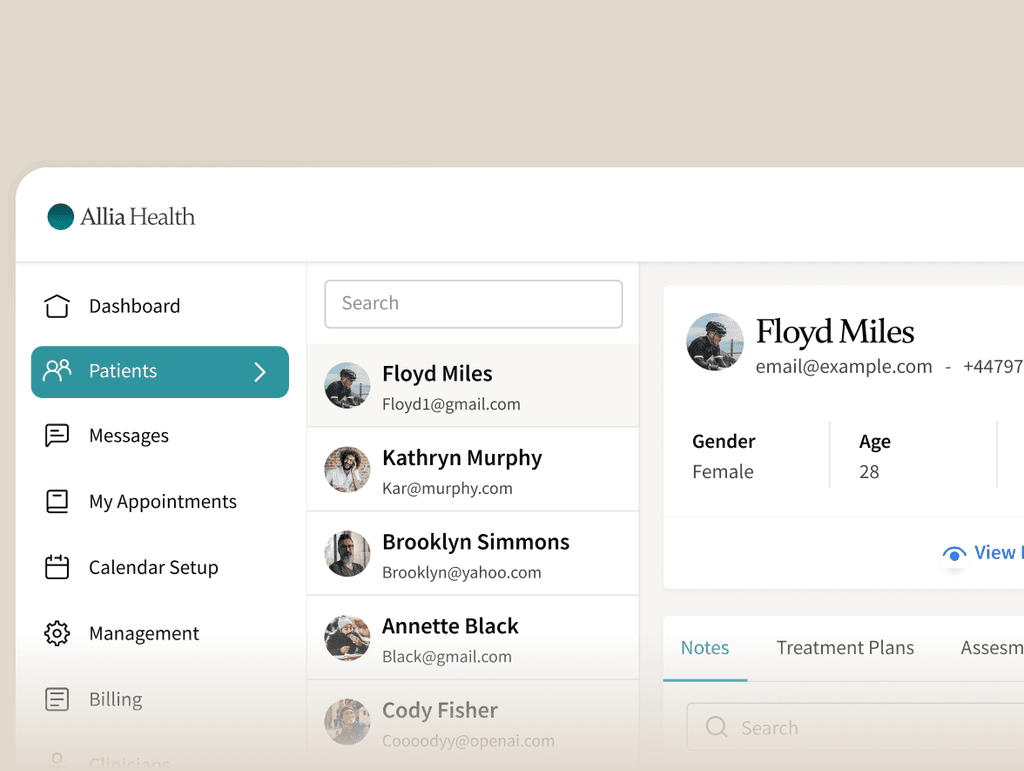1024x771 pixels.
Task: Click the Management gear icon
Action: click(x=56, y=633)
